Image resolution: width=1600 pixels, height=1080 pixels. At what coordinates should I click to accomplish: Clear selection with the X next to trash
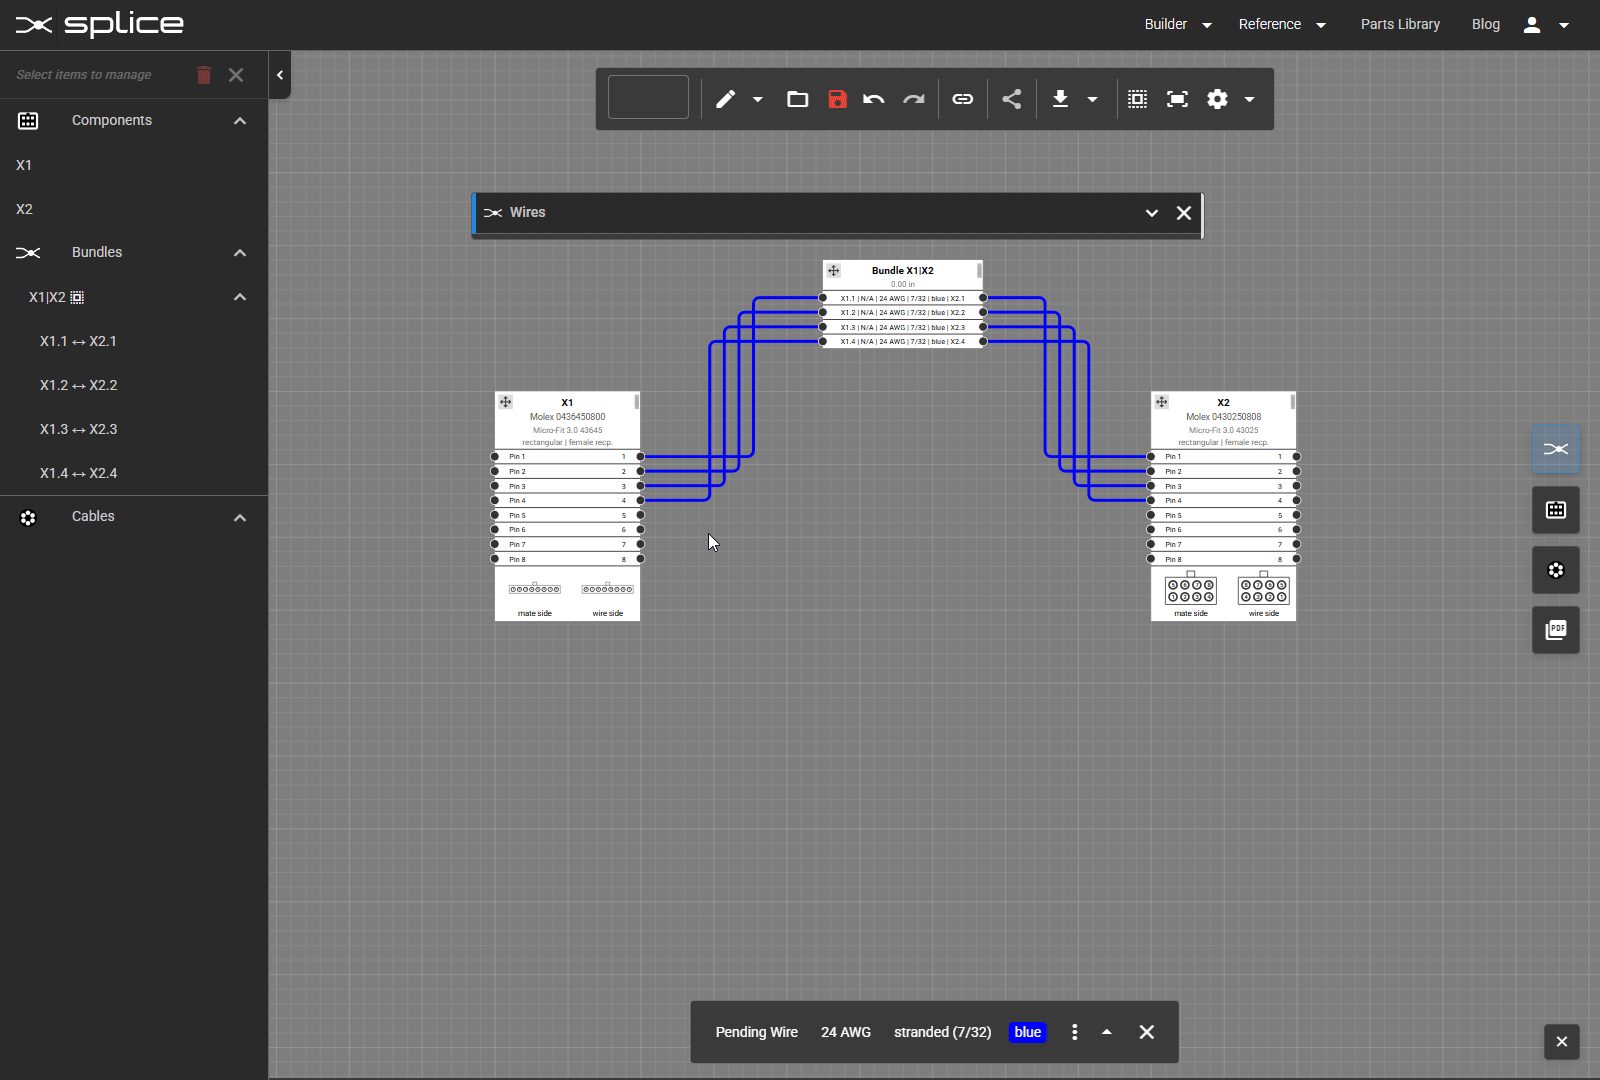pos(236,75)
